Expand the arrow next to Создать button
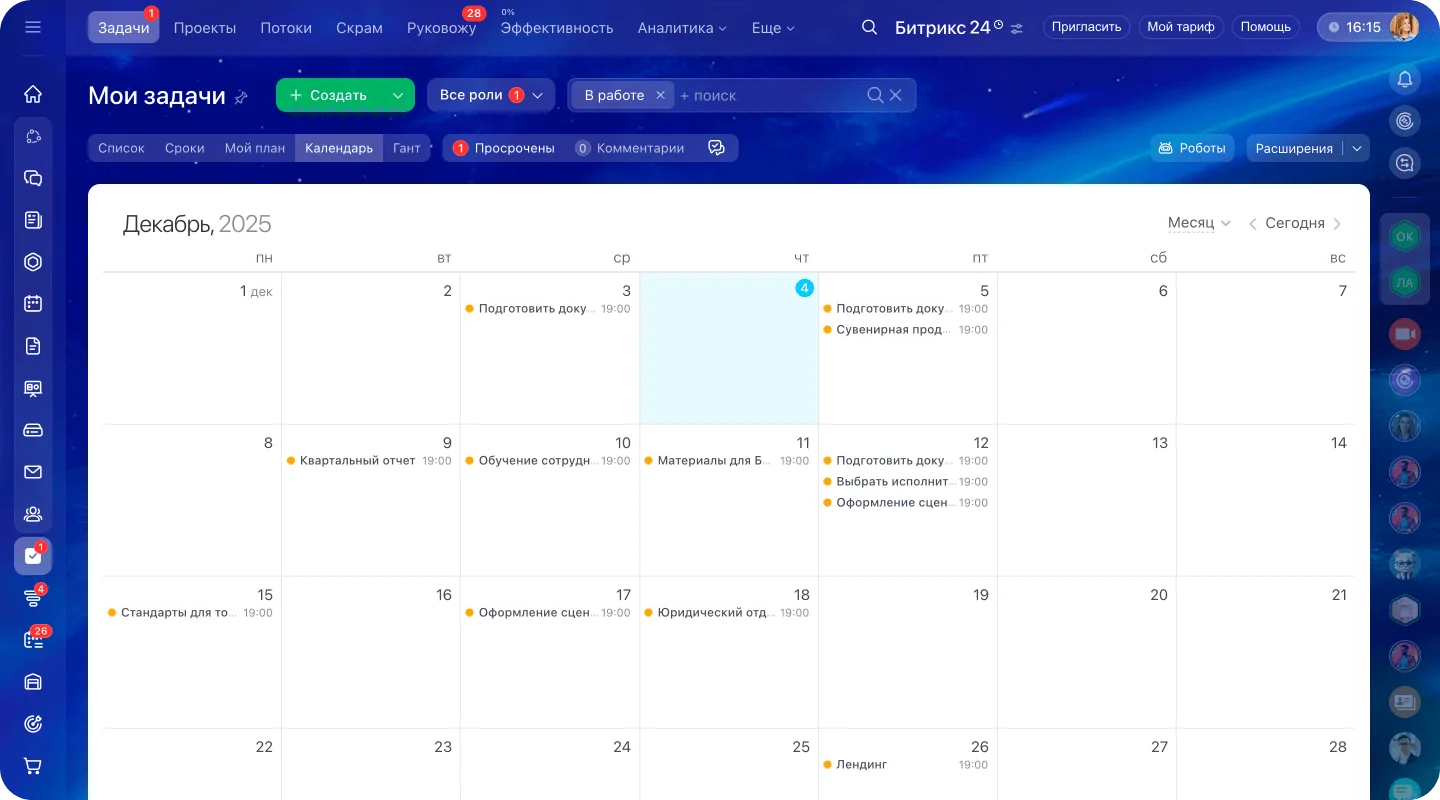 click(398, 95)
